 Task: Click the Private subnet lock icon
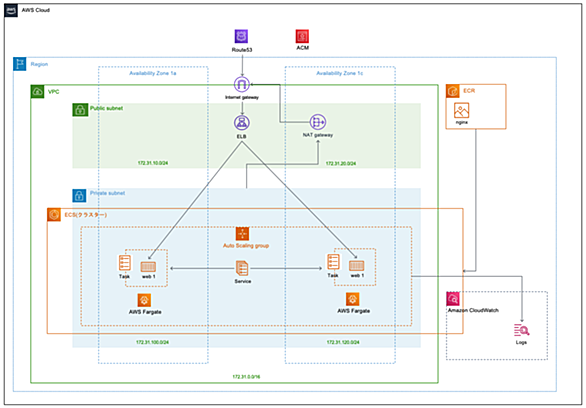click(80, 195)
